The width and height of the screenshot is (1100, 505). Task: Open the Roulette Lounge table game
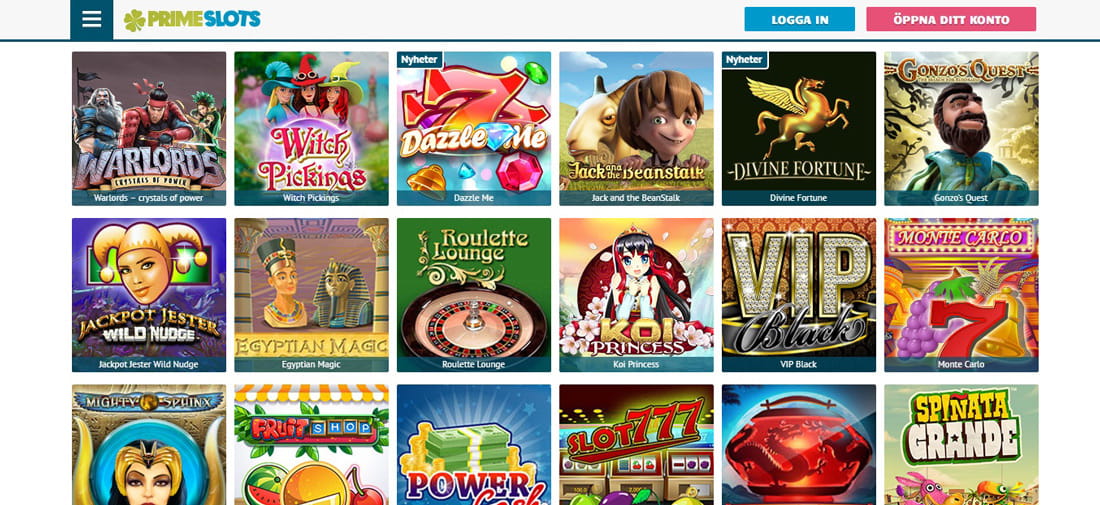coord(474,295)
